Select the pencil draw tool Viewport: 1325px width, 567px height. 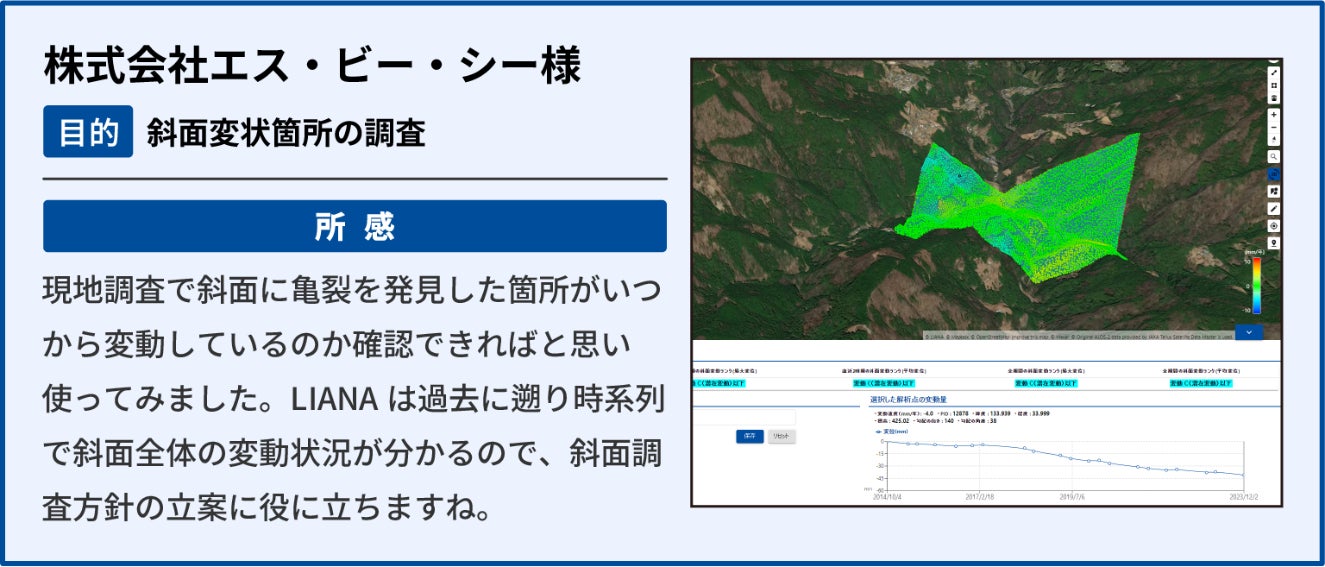click(1274, 208)
